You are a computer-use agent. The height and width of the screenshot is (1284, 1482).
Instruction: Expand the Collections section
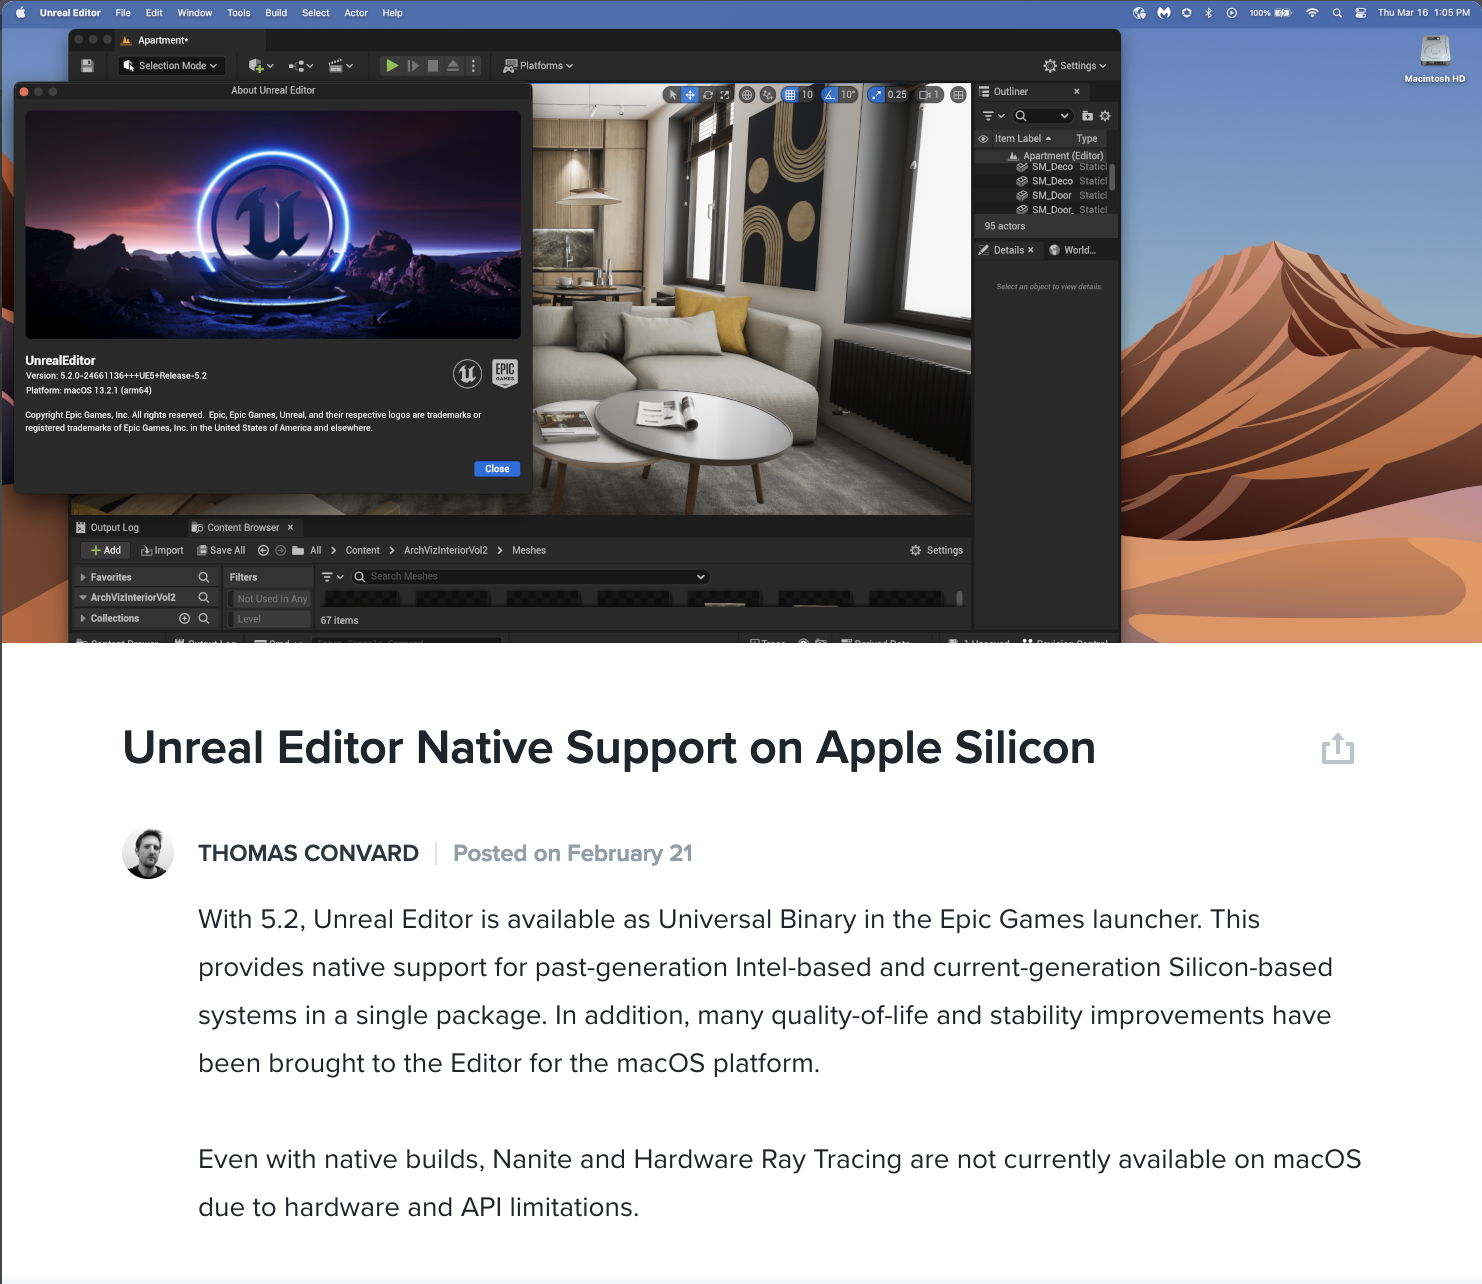tap(83, 619)
